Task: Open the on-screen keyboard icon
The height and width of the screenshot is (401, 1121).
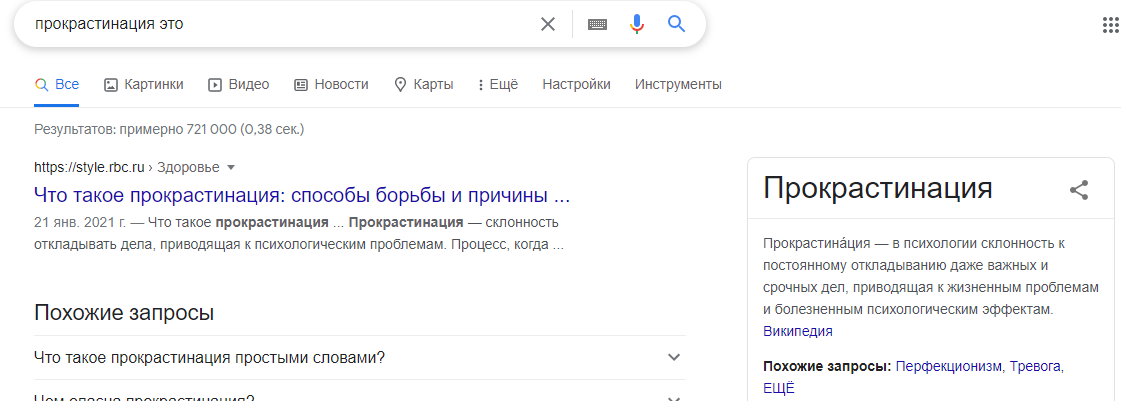Action: tap(598, 24)
